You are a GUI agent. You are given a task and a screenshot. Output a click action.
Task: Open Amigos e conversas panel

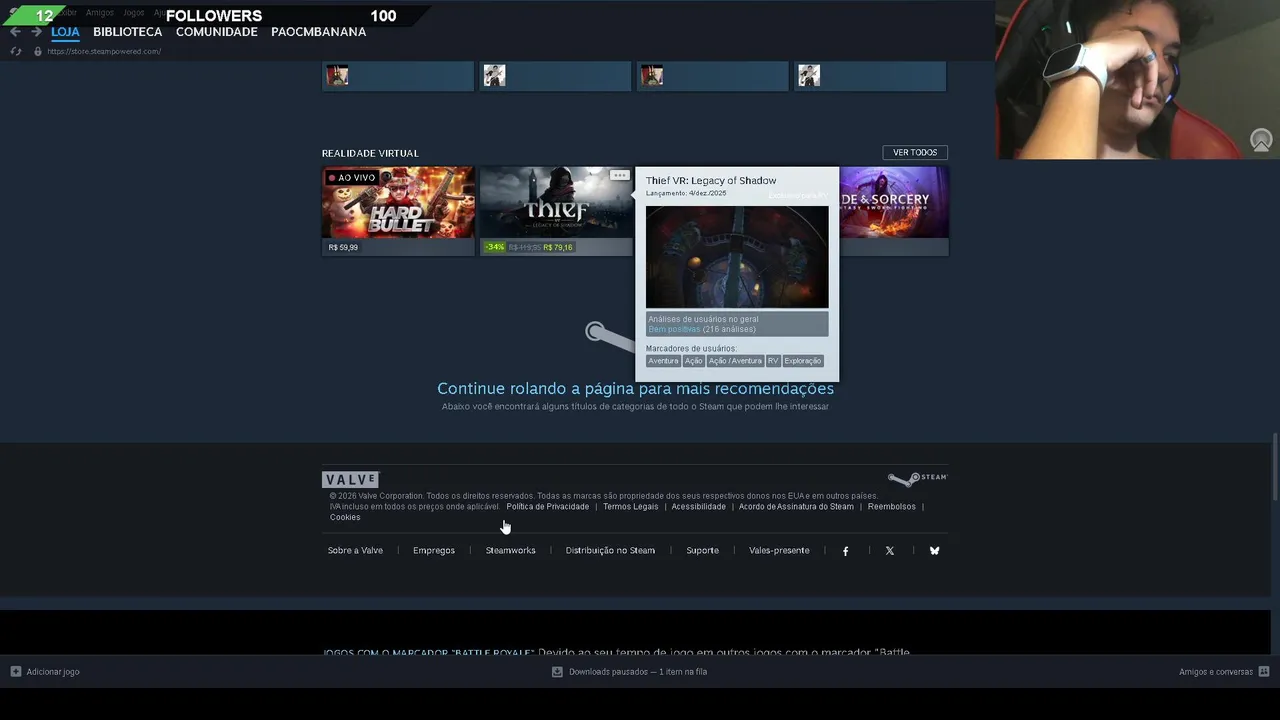(x=1216, y=672)
